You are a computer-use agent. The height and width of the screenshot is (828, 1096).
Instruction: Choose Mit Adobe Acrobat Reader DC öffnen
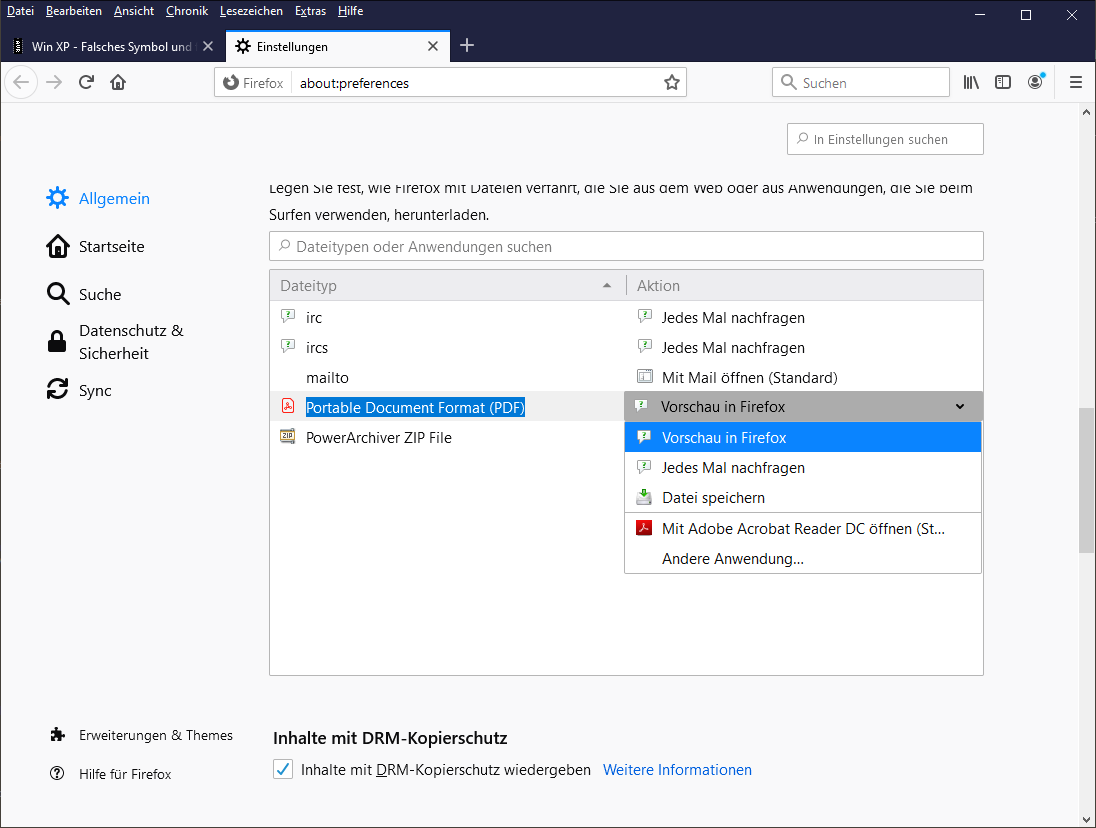802,528
